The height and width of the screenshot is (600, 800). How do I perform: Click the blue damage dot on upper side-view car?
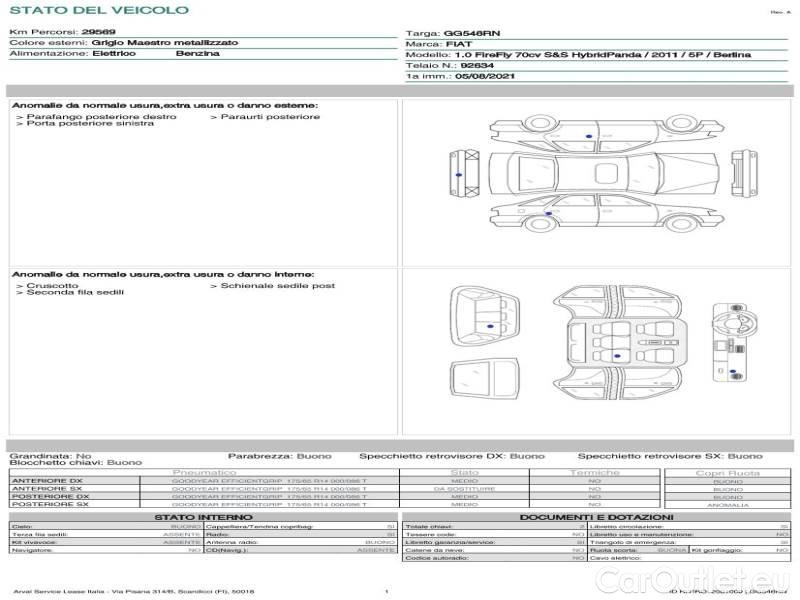pos(589,134)
